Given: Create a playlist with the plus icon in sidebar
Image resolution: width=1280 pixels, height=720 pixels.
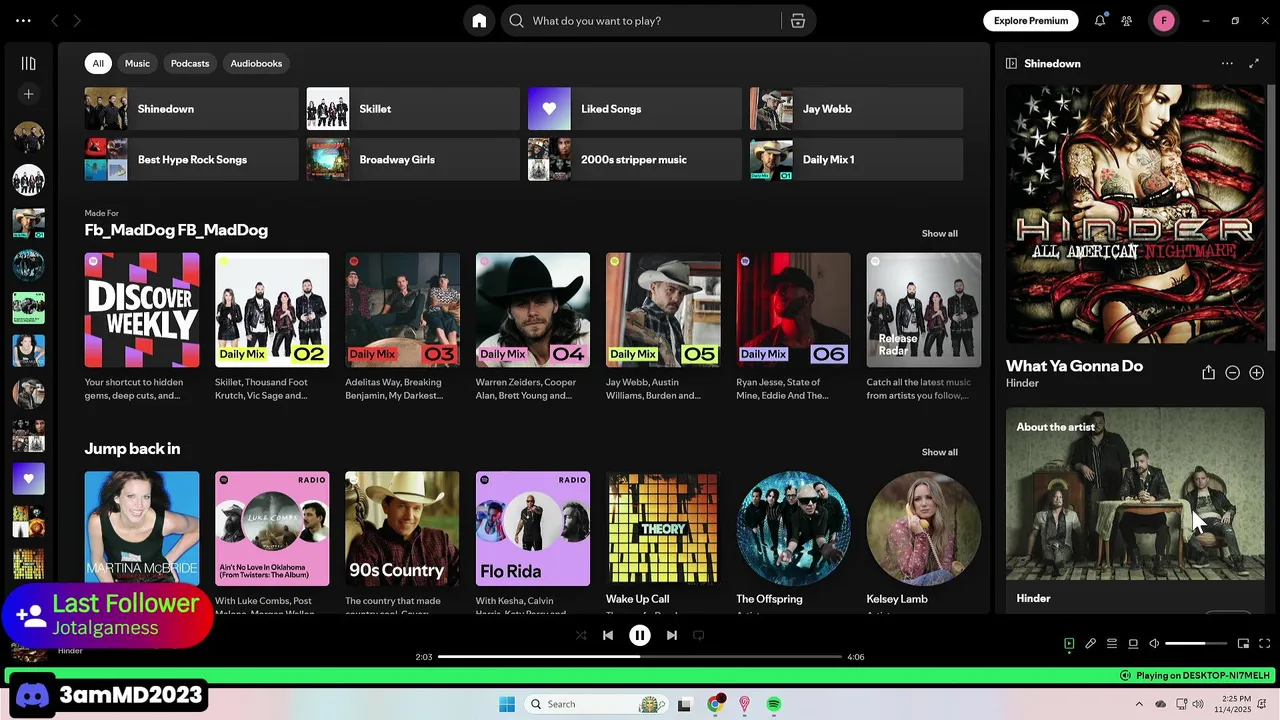Looking at the screenshot, I should 29,94.
